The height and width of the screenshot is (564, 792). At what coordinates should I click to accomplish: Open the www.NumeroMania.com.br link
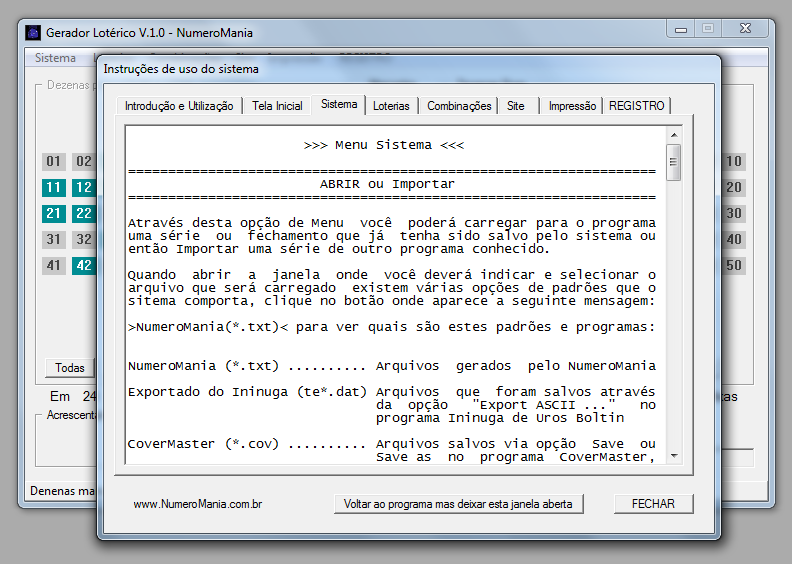coord(197,504)
